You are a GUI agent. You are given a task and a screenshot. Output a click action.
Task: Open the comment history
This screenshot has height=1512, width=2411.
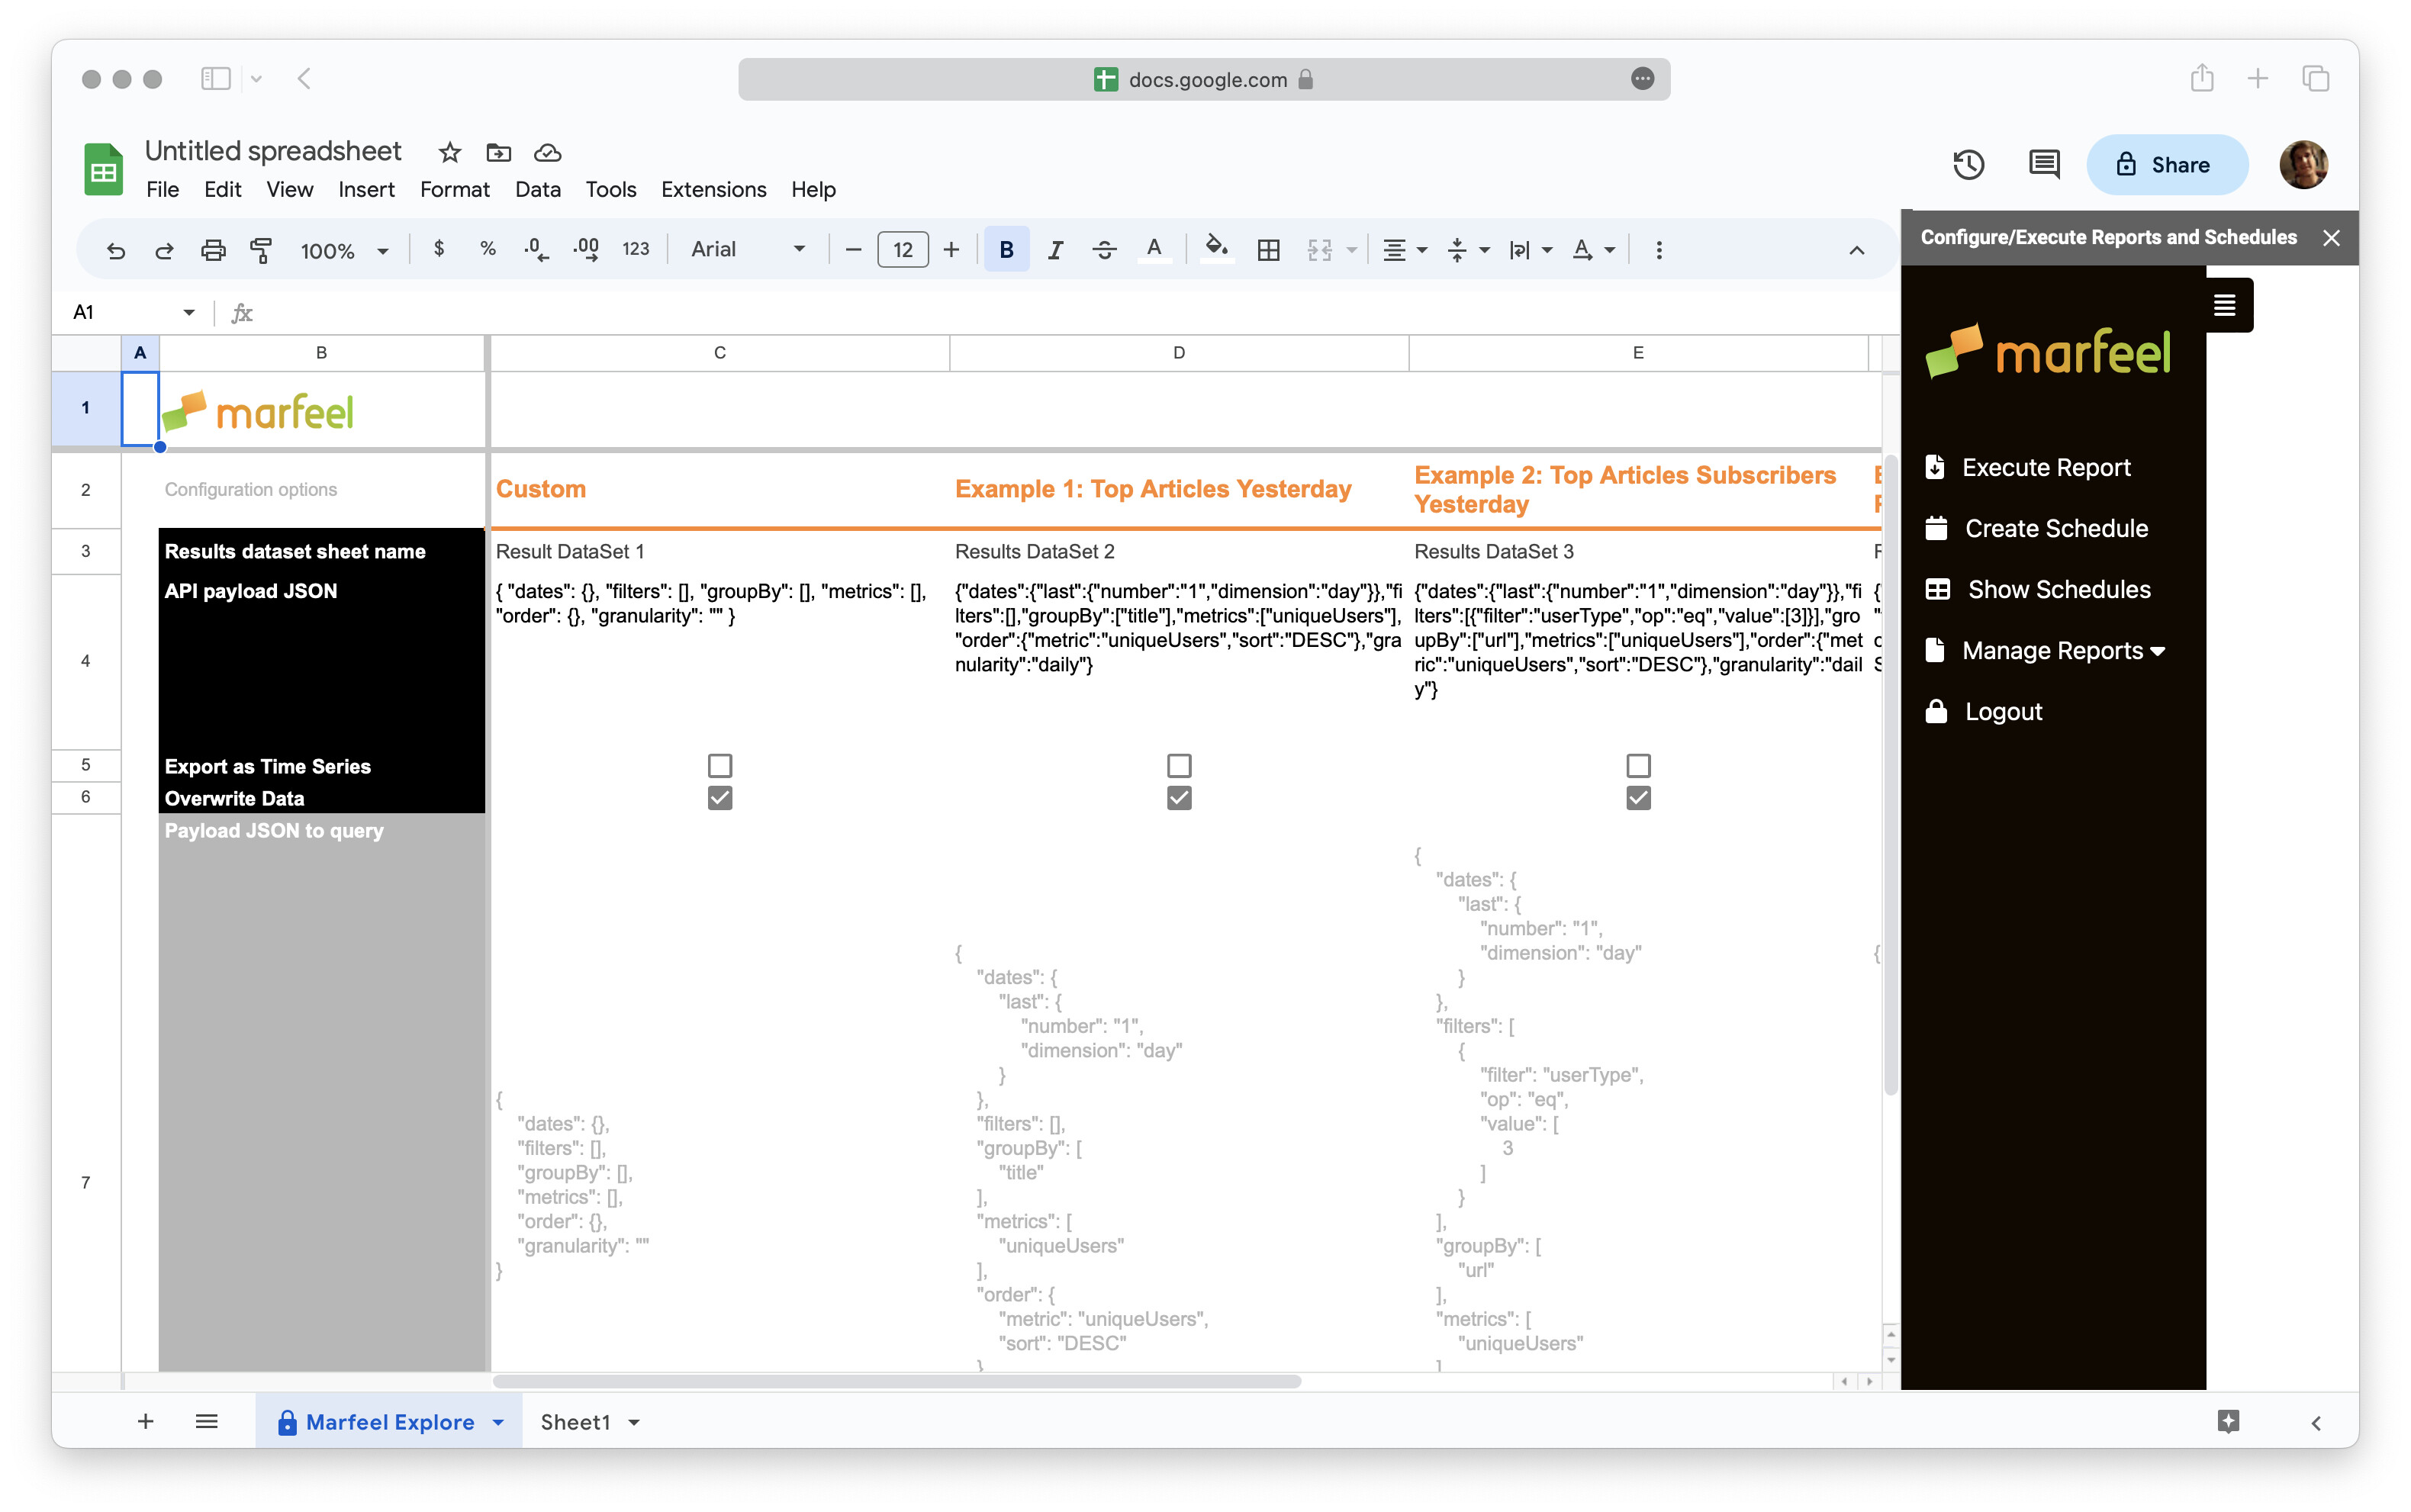pyautogui.click(x=2043, y=164)
